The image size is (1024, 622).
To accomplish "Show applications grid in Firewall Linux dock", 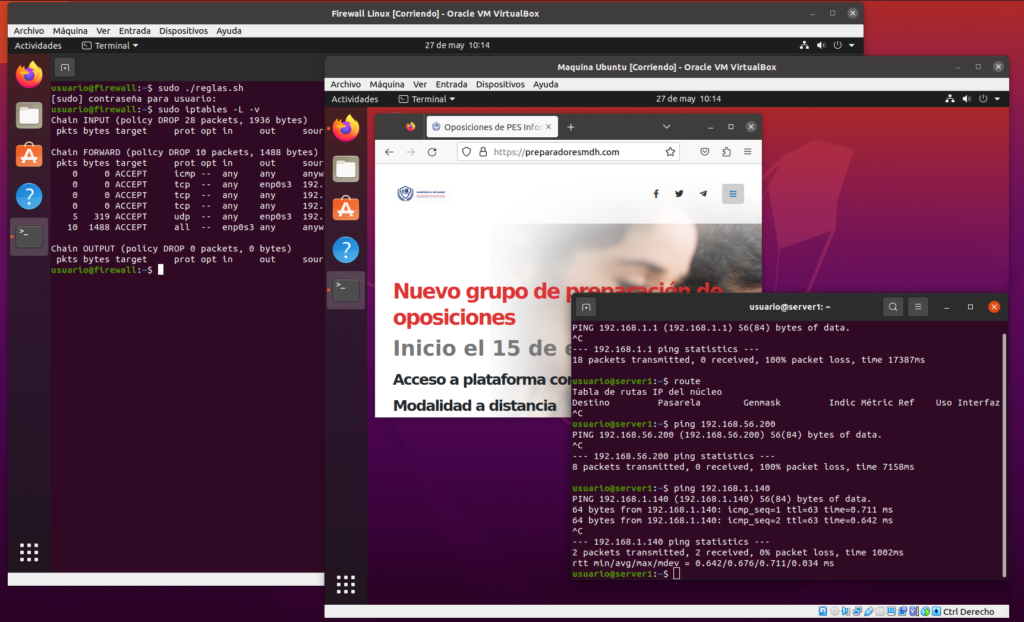I will point(29,552).
